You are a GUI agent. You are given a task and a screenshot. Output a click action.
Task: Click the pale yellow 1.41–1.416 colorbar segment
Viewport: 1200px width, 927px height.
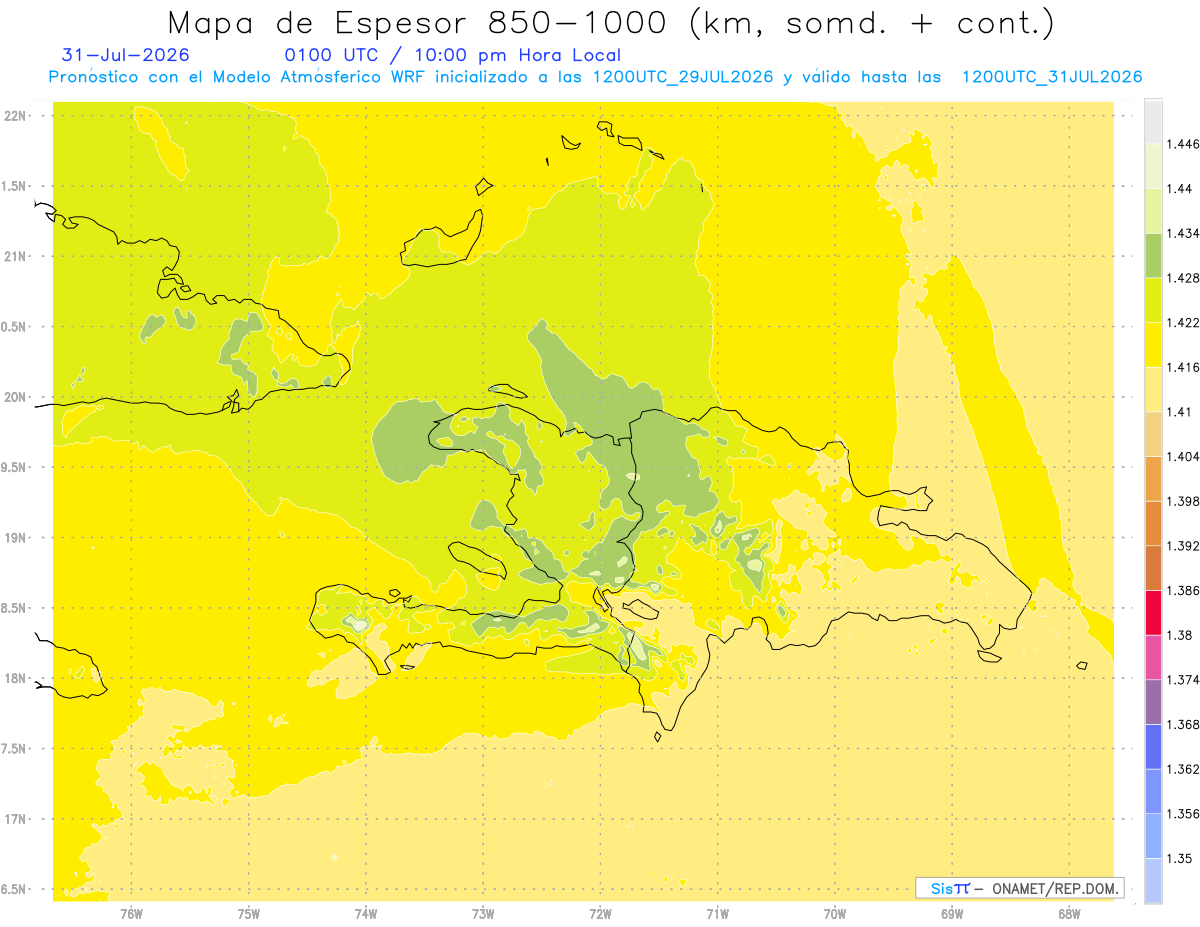coord(1153,389)
